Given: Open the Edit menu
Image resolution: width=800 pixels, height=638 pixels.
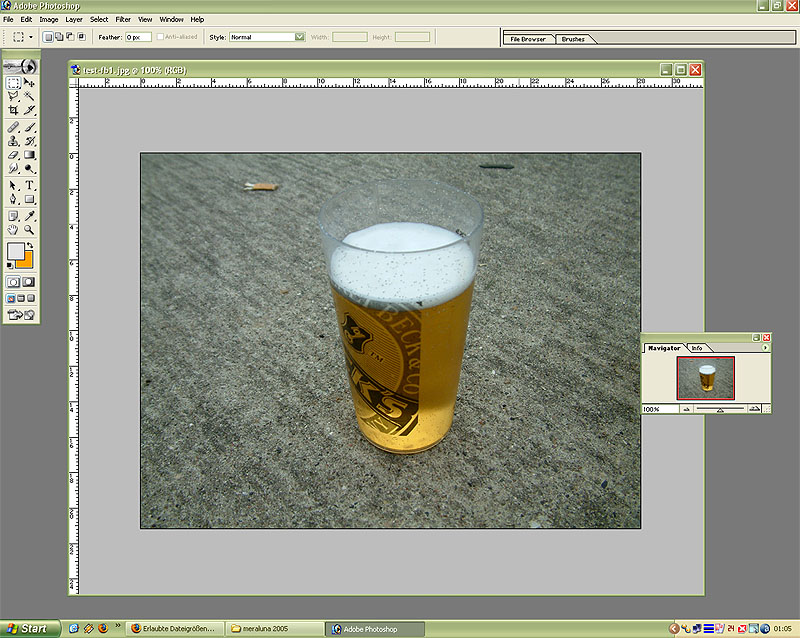Looking at the screenshot, I should pos(26,19).
